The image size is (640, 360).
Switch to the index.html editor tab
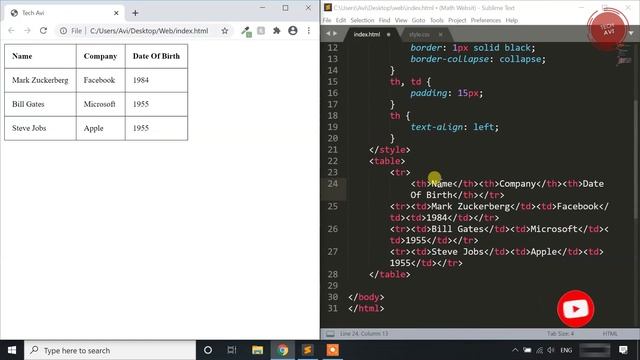367,34
